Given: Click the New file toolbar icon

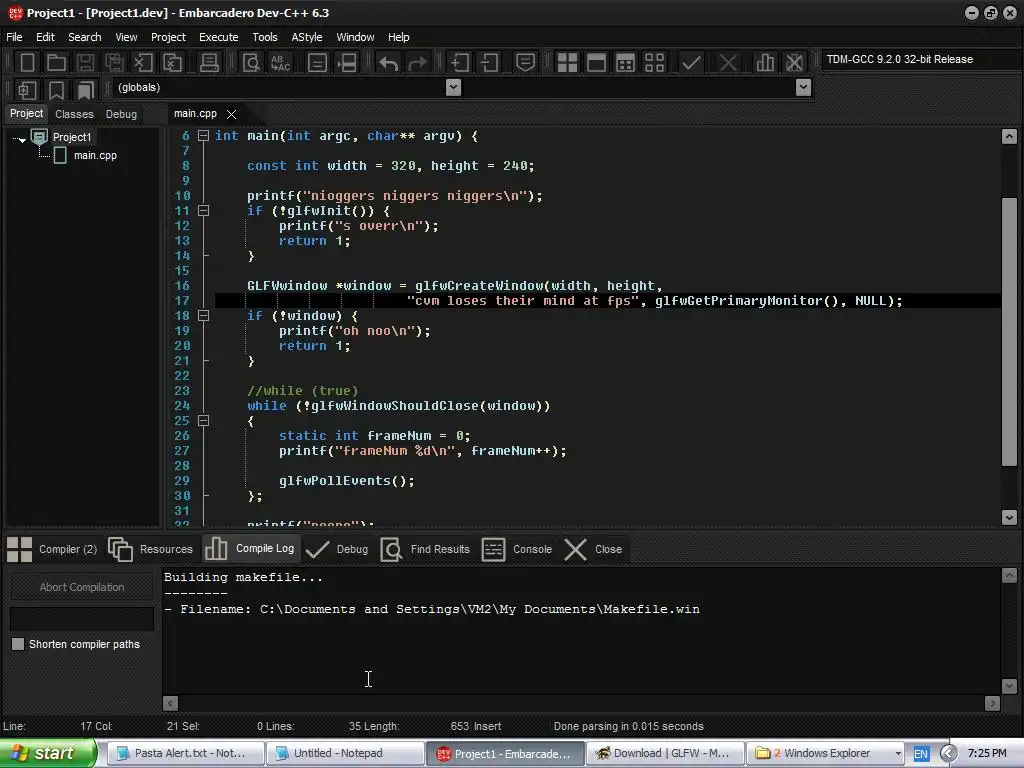Looking at the screenshot, I should tap(27, 63).
